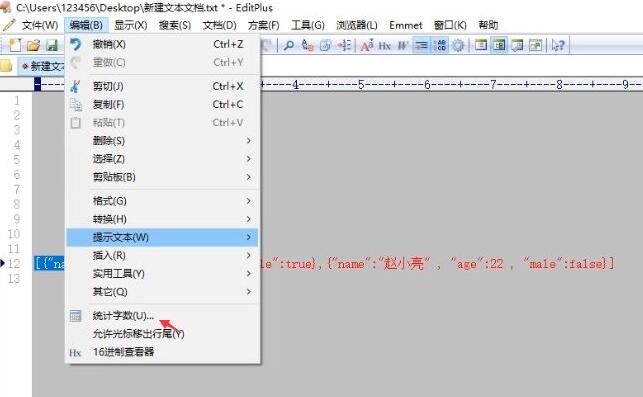Expand the 选择(Z) submenu
The width and height of the screenshot is (643, 397).
click(163, 159)
